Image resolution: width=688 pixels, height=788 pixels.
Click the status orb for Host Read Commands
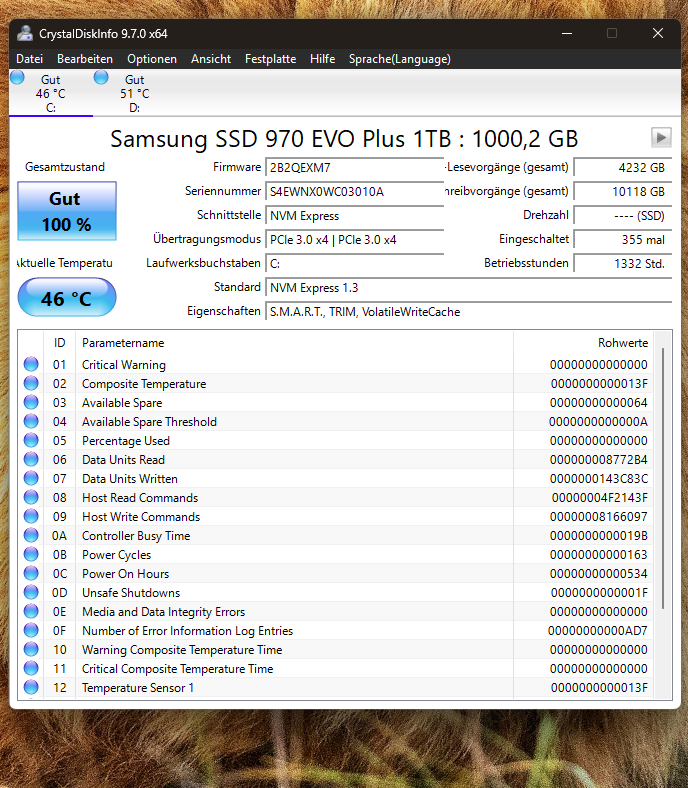click(31, 497)
